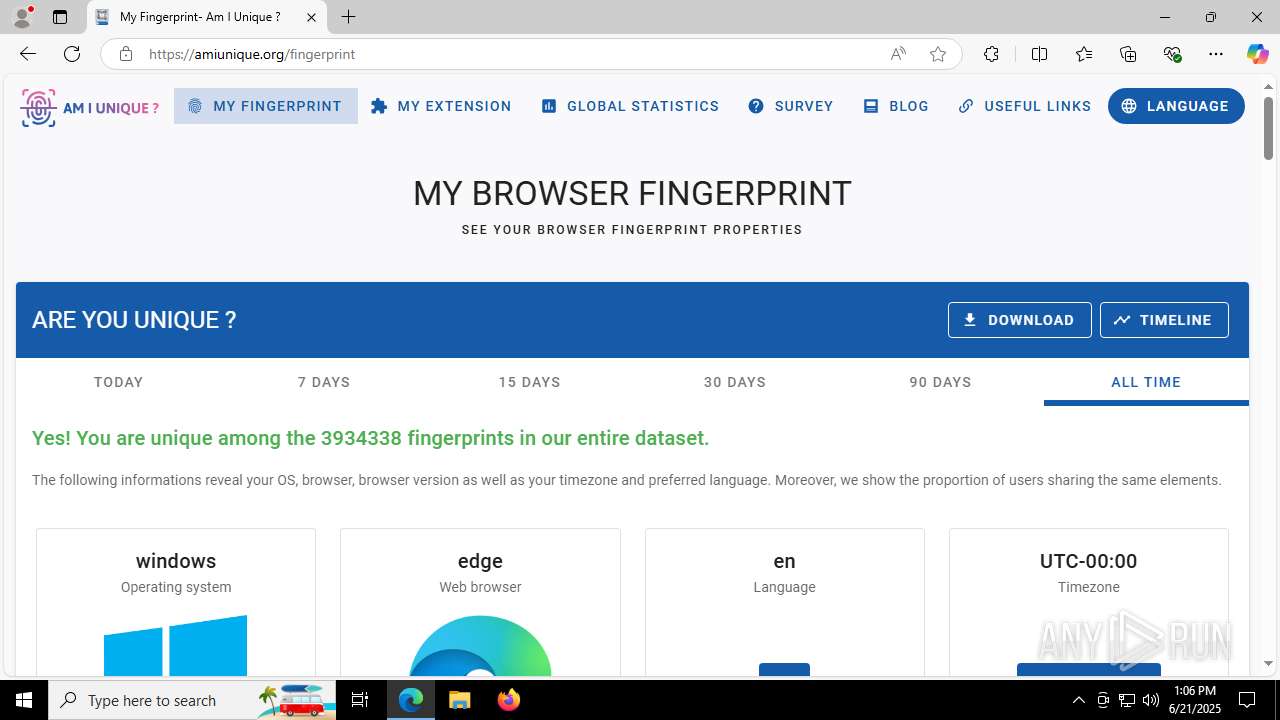View site information lock icon
The image size is (1280, 720).
coord(125,54)
